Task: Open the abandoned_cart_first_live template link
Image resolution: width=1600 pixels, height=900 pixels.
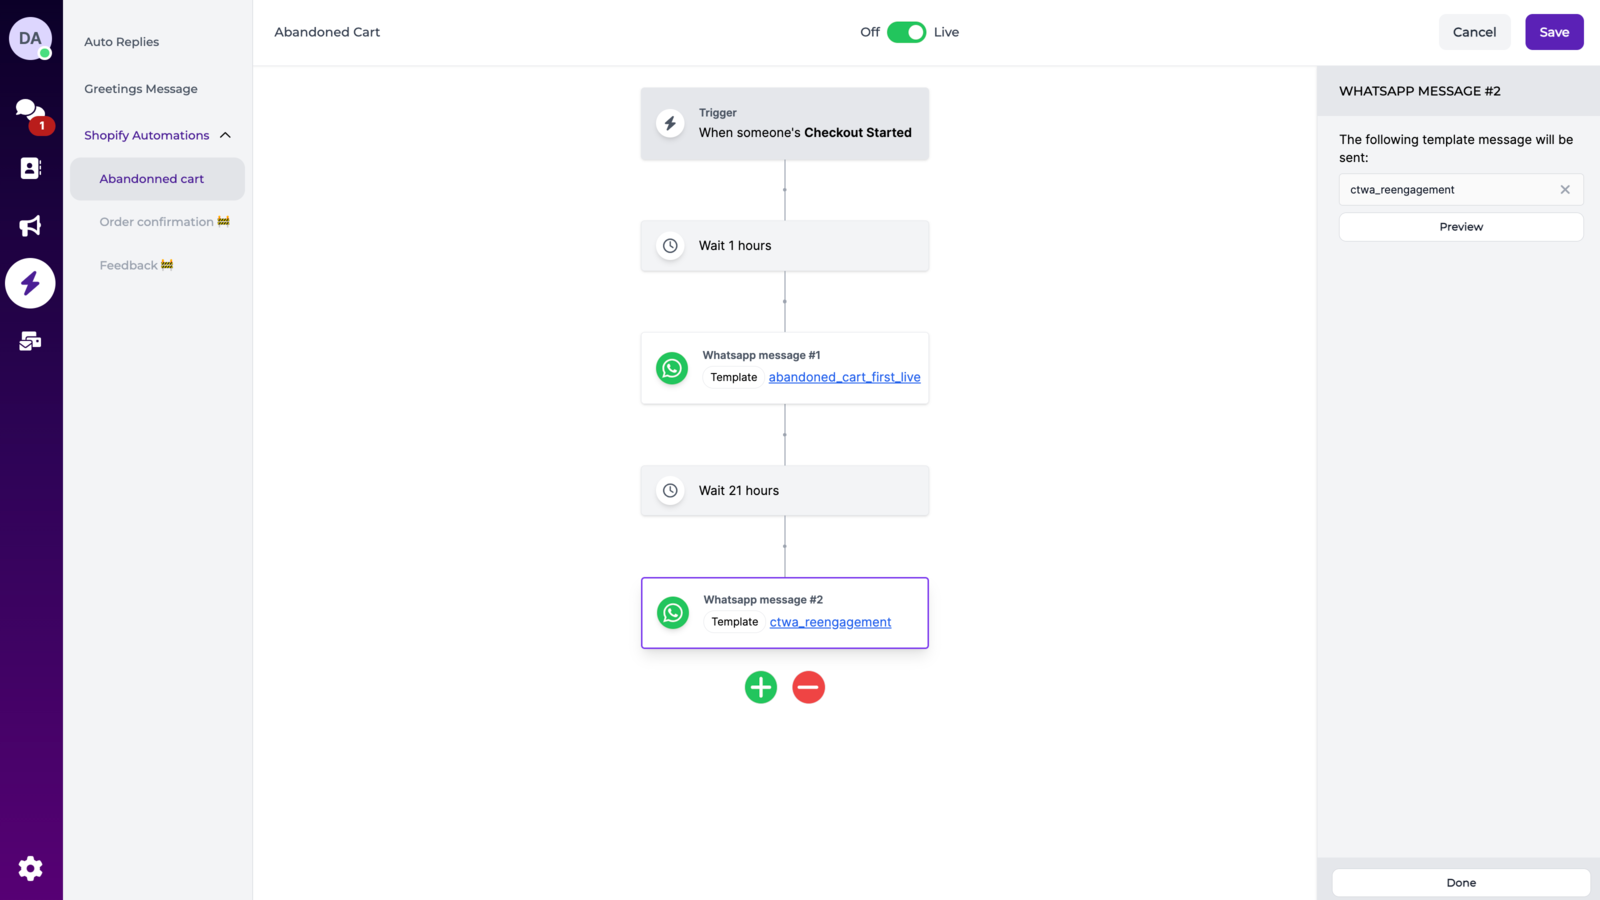Action: coord(844,377)
